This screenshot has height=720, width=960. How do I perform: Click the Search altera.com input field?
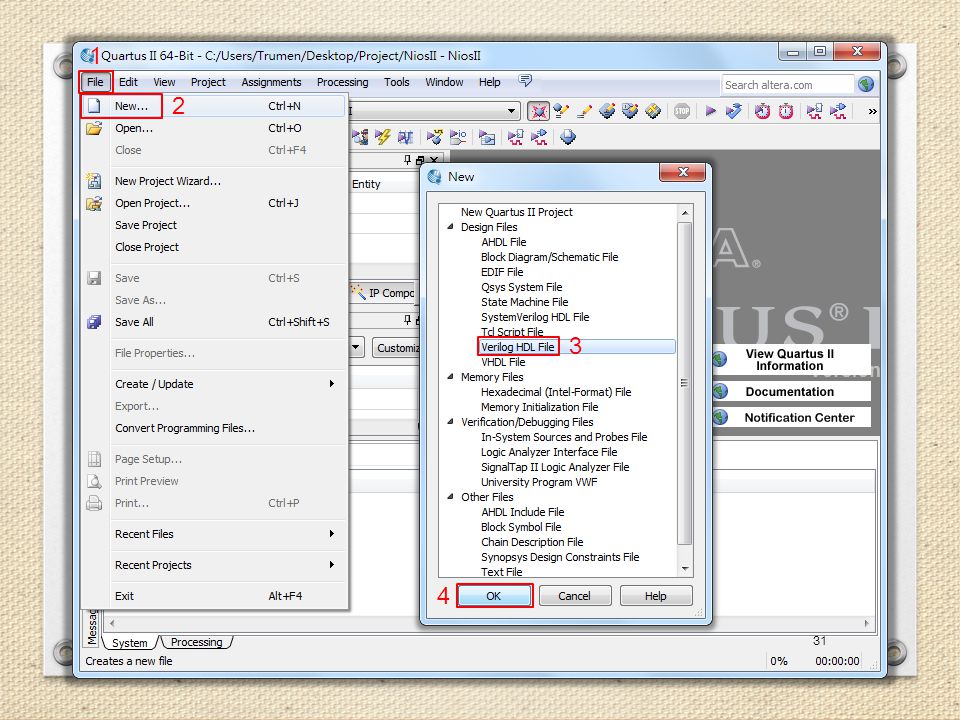click(x=788, y=84)
